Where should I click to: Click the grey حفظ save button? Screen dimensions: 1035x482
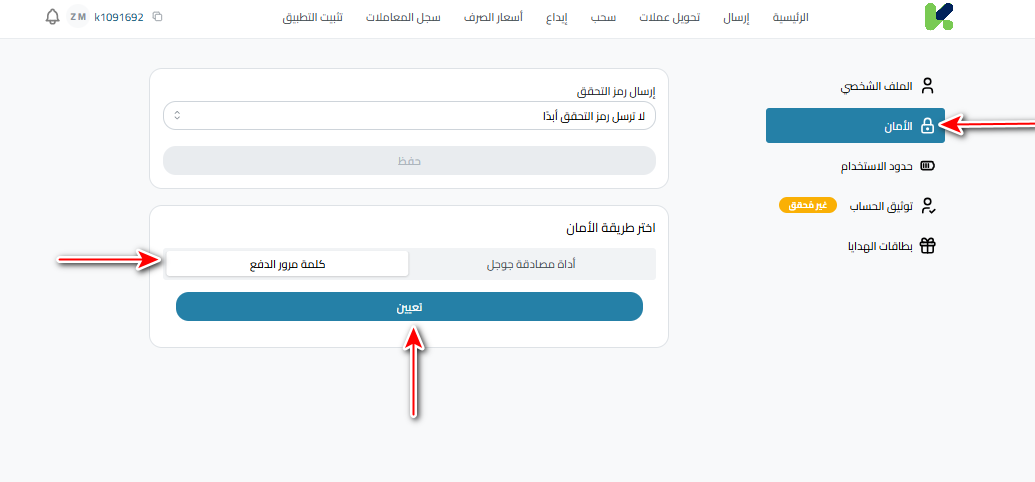[x=409, y=160]
